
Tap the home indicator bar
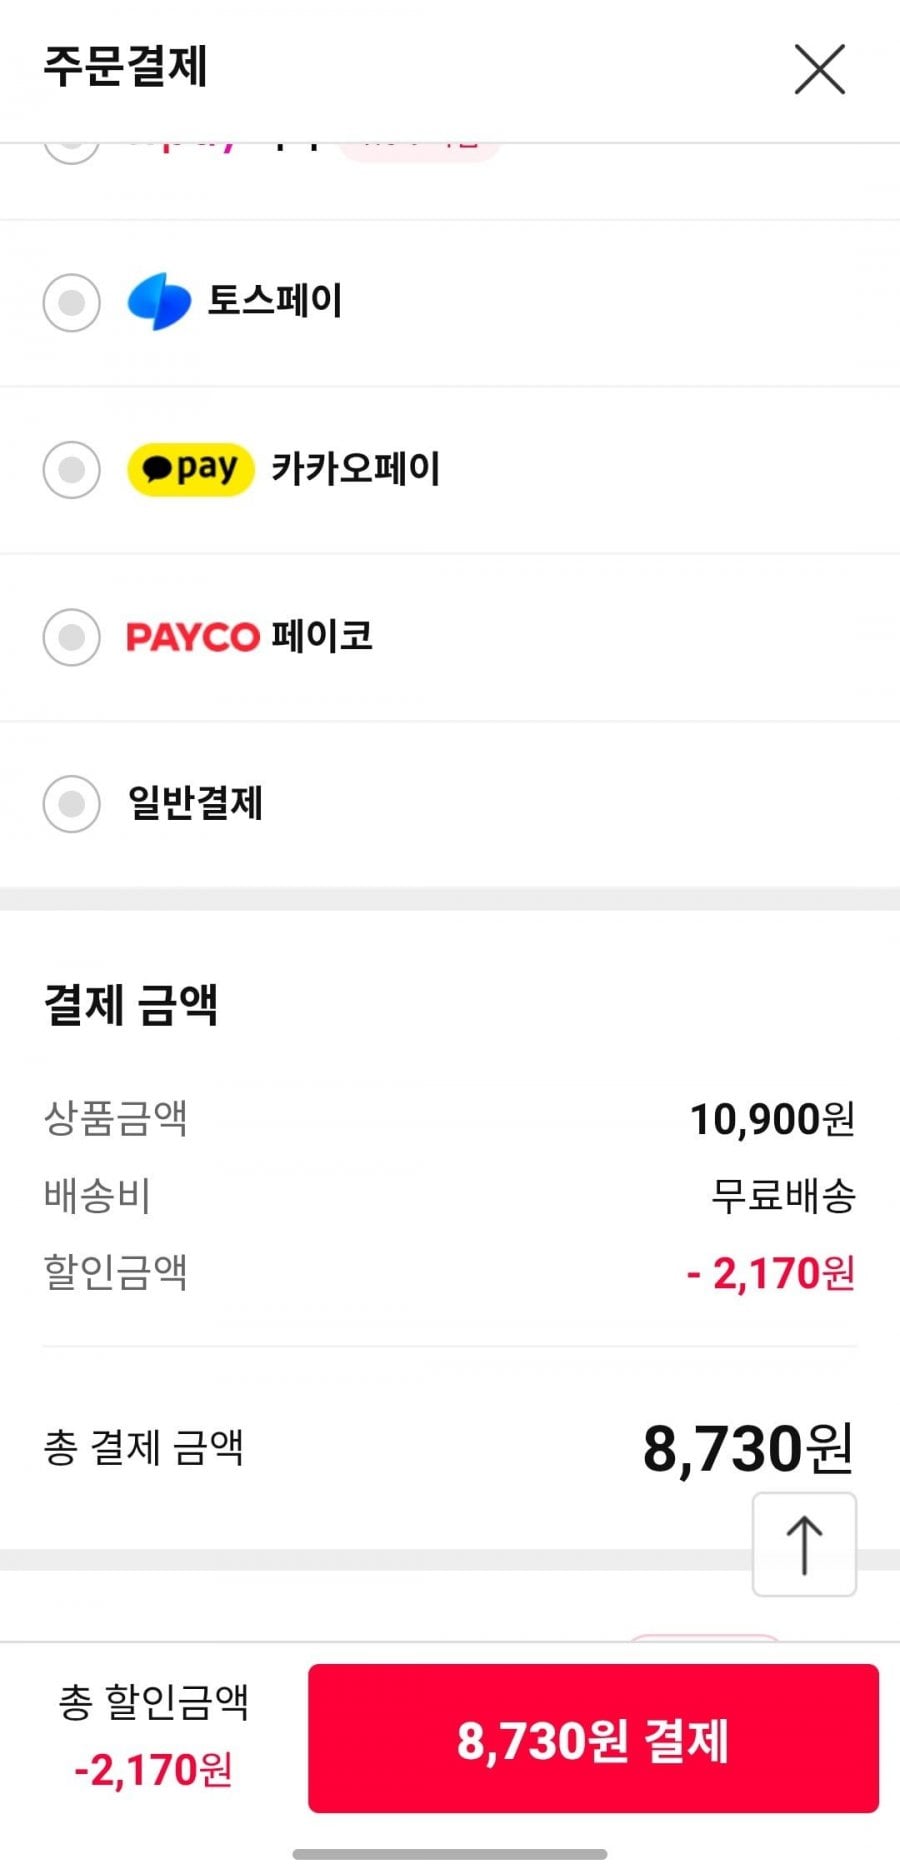(x=450, y=1854)
